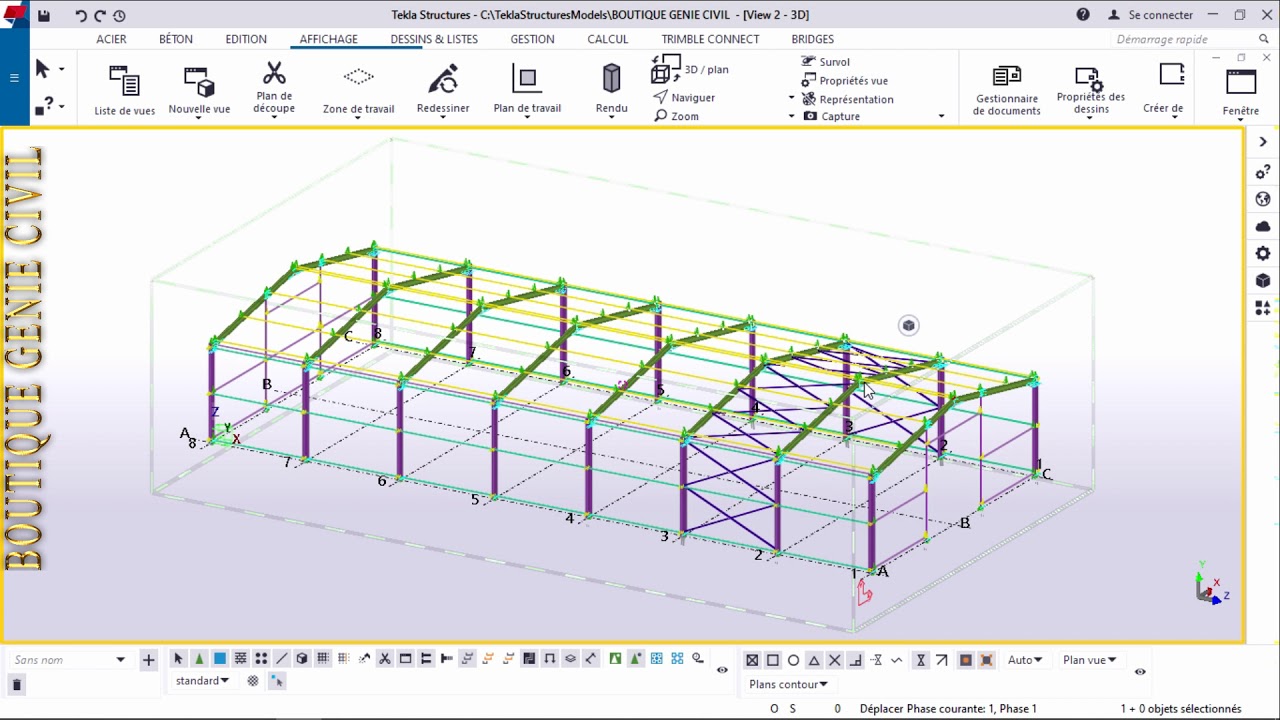This screenshot has height=720, width=1280.
Task: Open the Plan vue dropdown
Action: pos(1090,660)
